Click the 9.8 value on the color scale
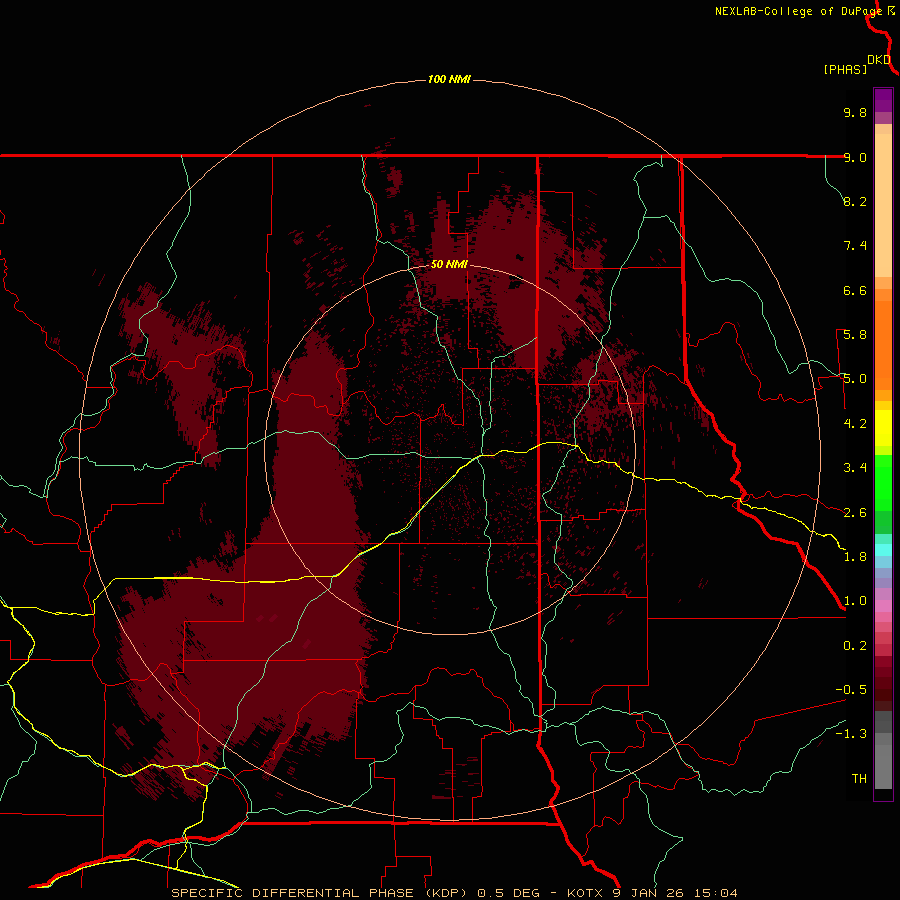Viewport: 900px width, 900px height. point(855,112)
